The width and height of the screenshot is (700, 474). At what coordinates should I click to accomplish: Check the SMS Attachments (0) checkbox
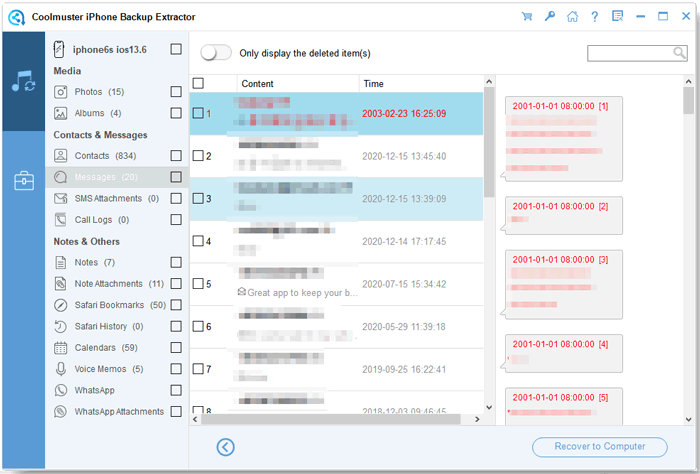point(176,199)
